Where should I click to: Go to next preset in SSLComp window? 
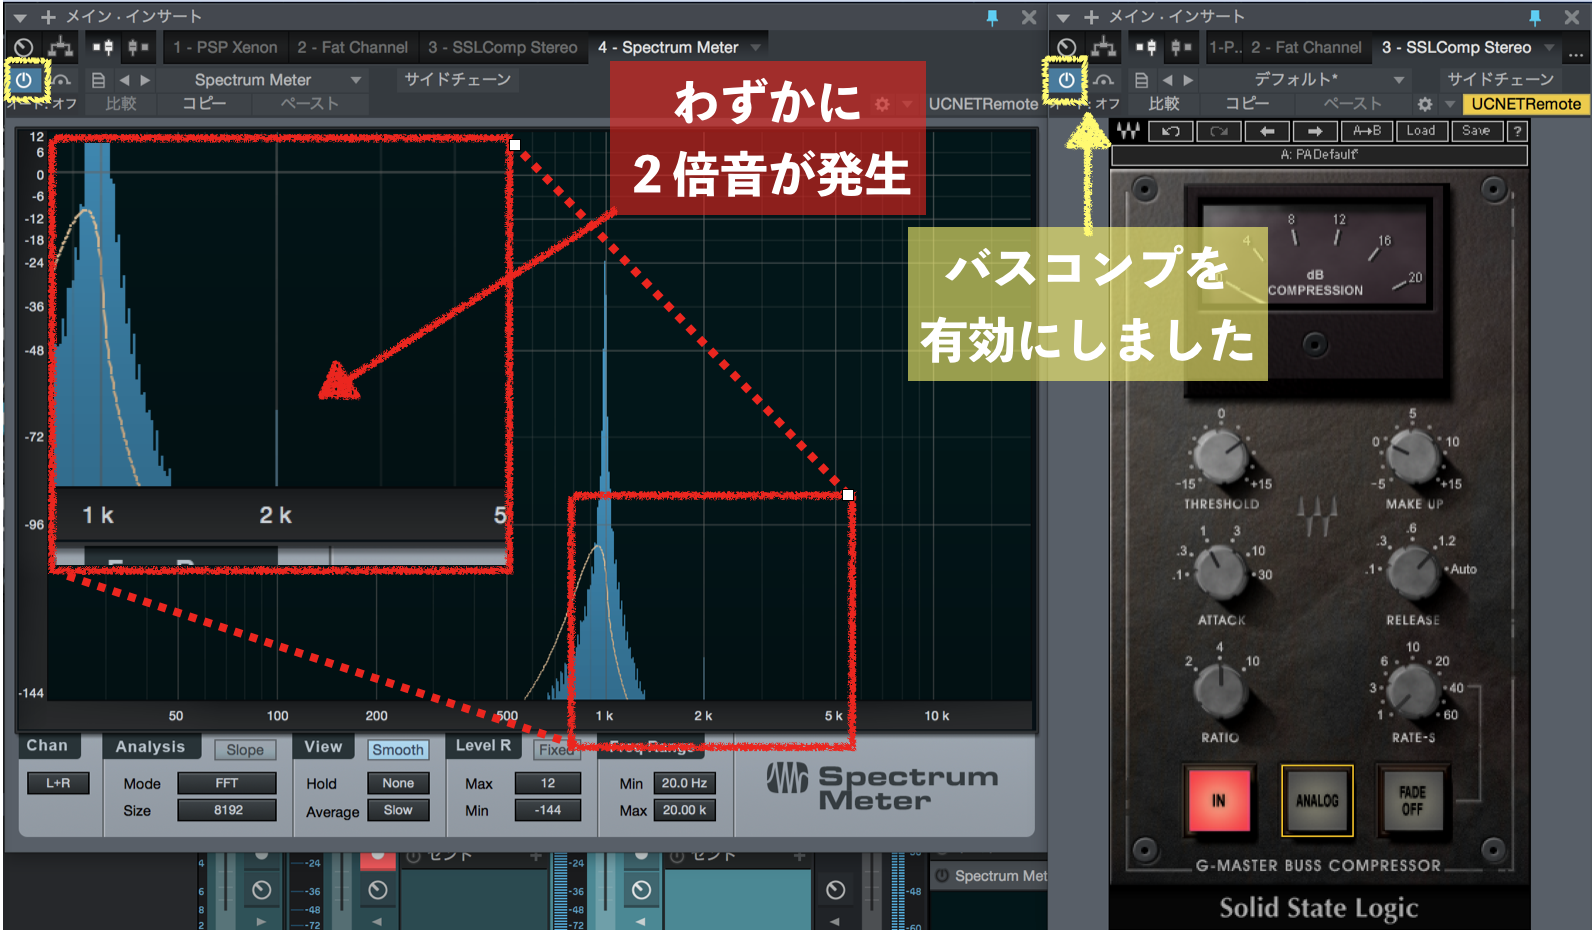click(x=1188, y=80)
